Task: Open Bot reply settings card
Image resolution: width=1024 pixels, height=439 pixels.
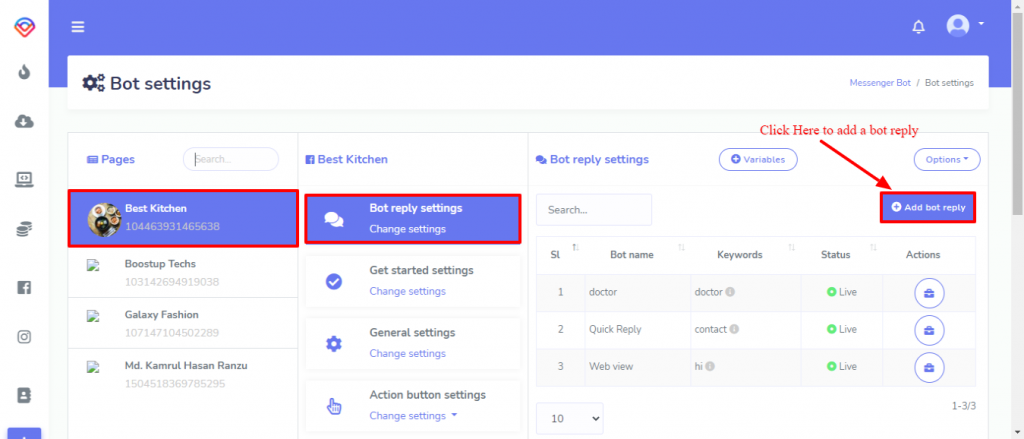Action: (413, 219)
